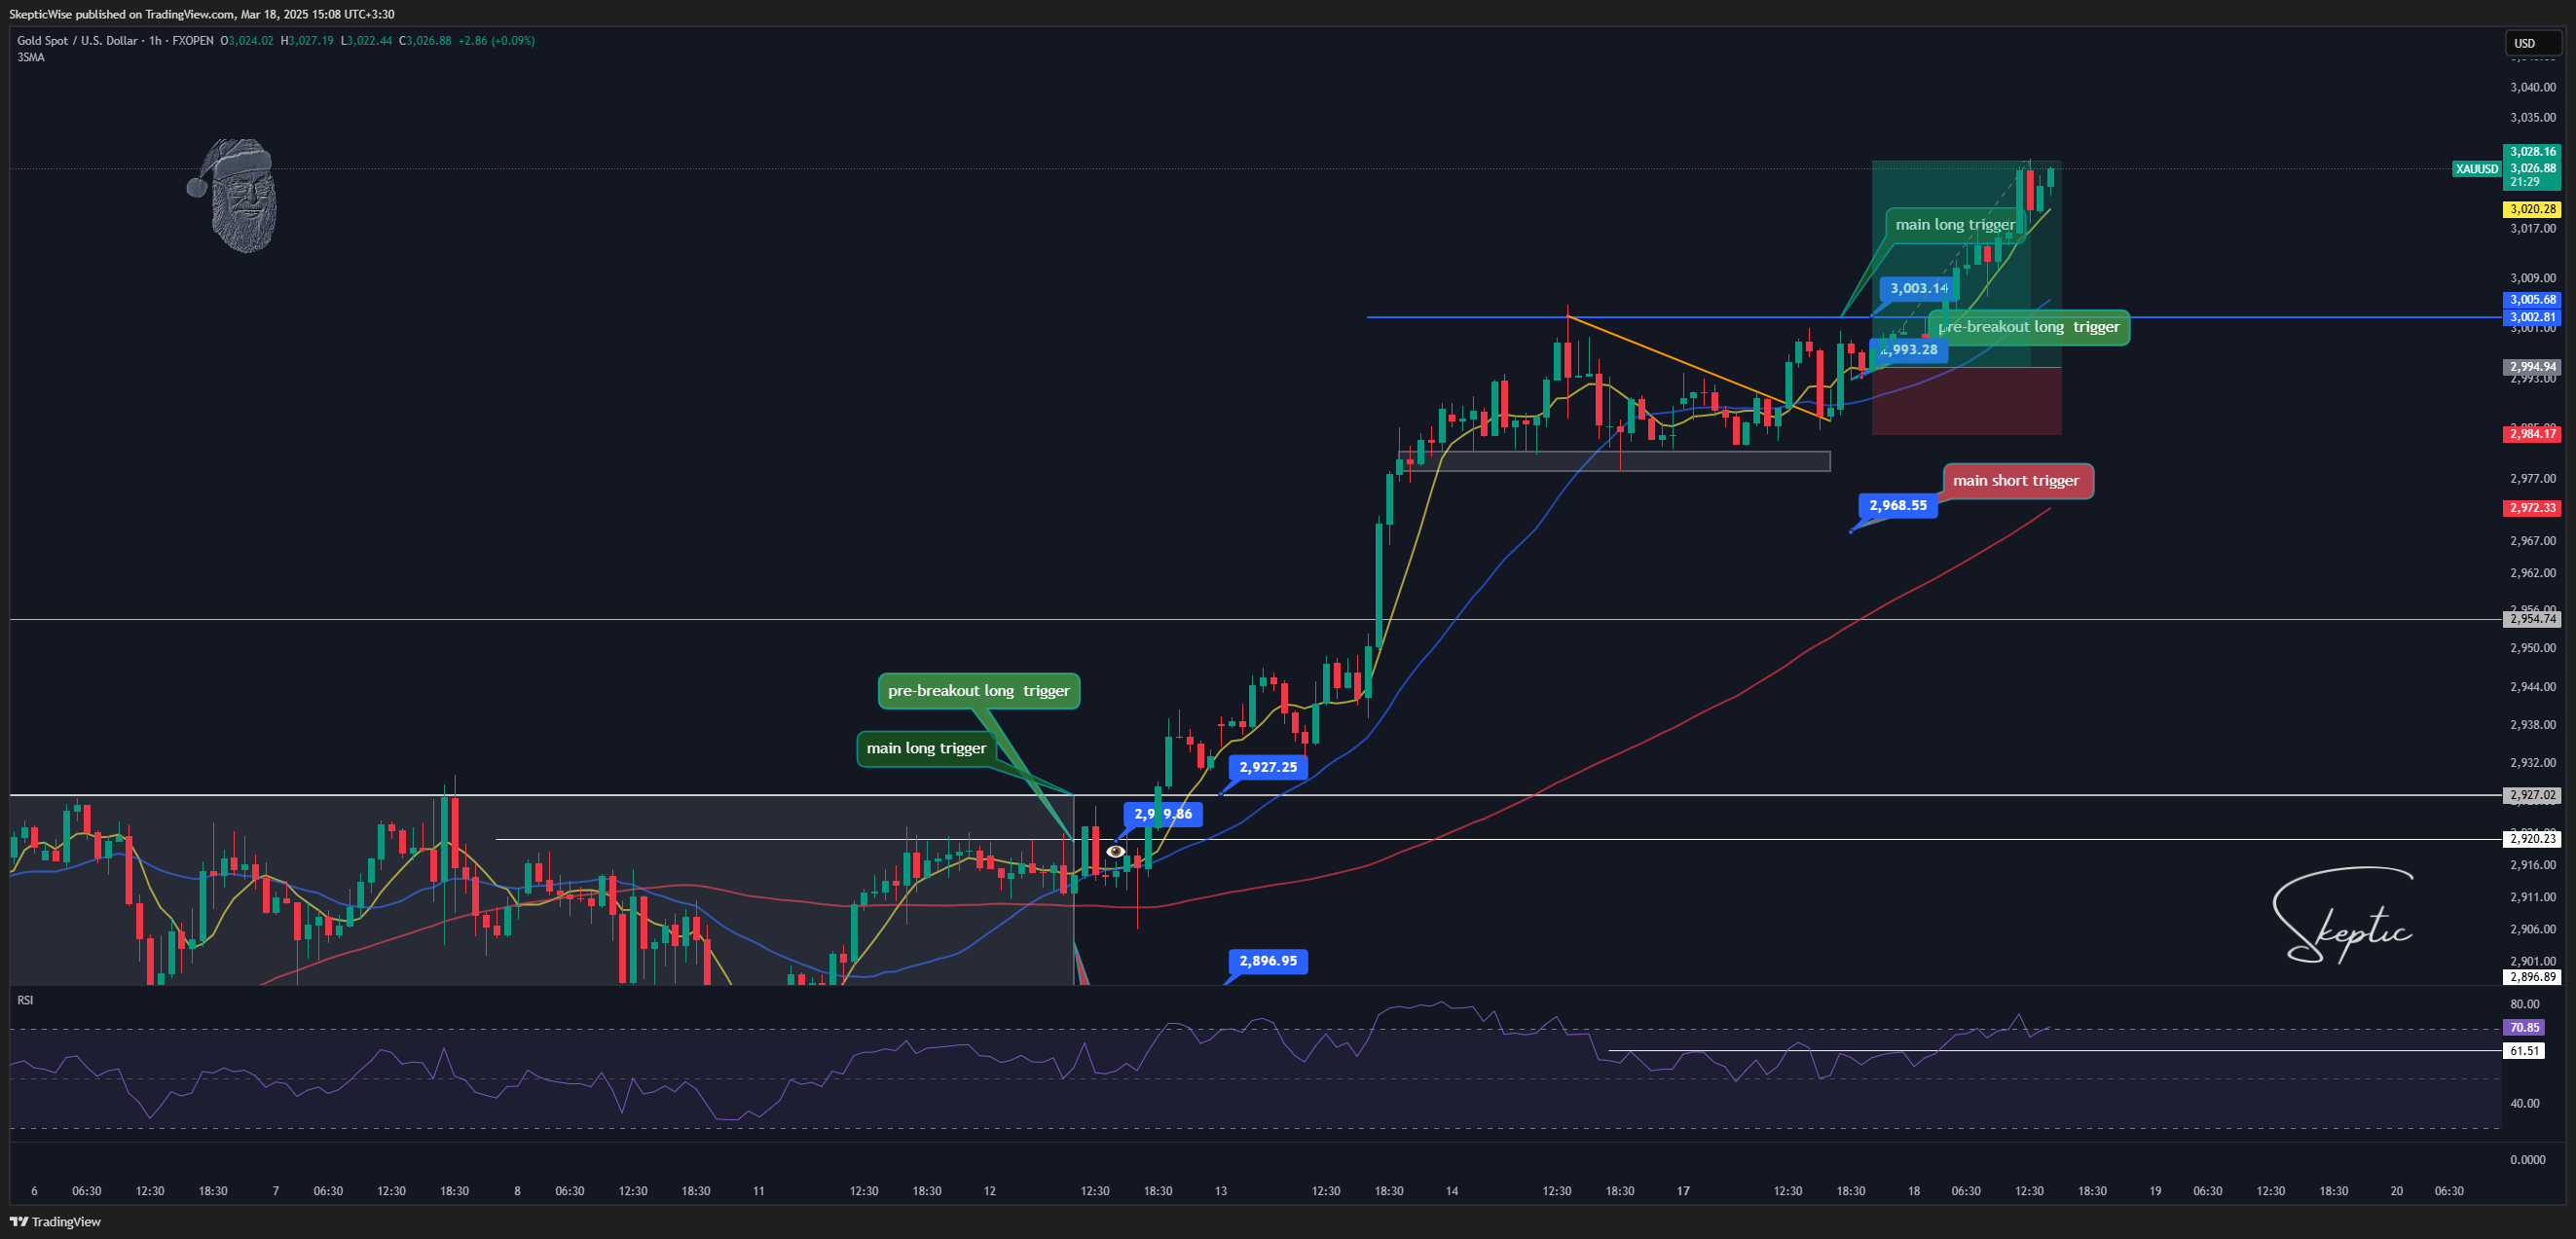Click the 2,927.25 price callout

coord(1267,767)
